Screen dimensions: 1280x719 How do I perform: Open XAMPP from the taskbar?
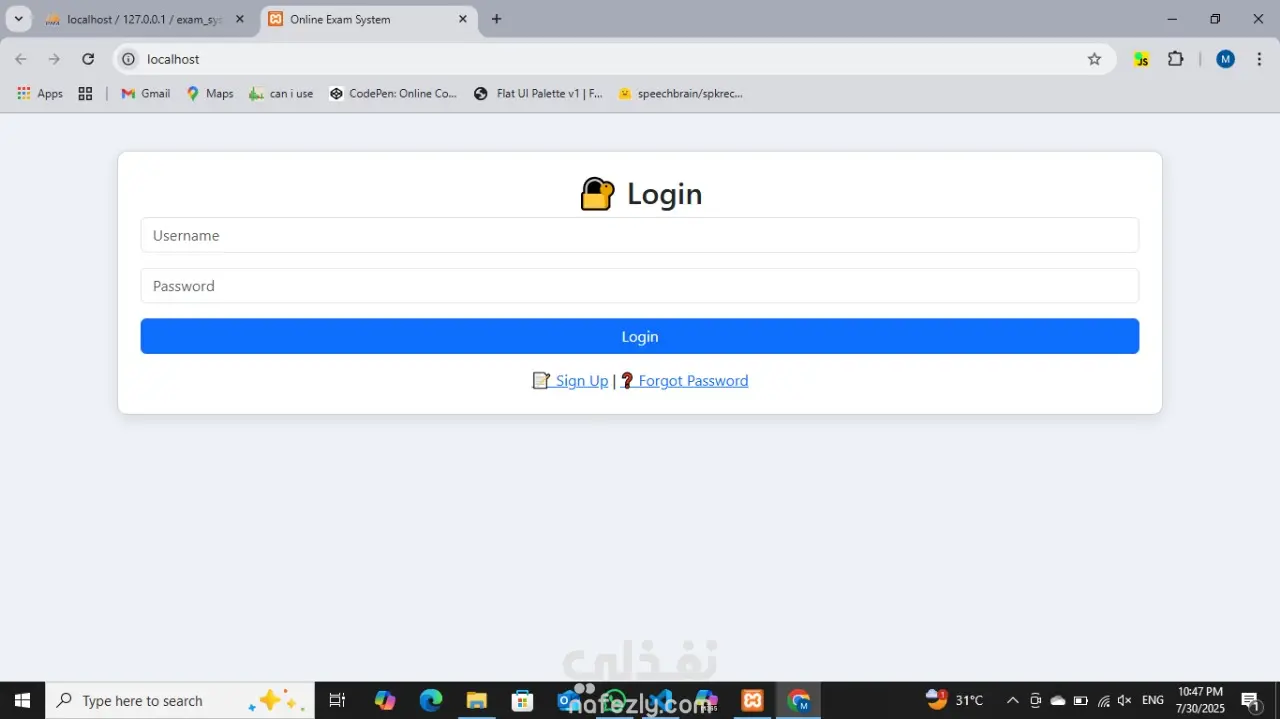coord(753,700)
